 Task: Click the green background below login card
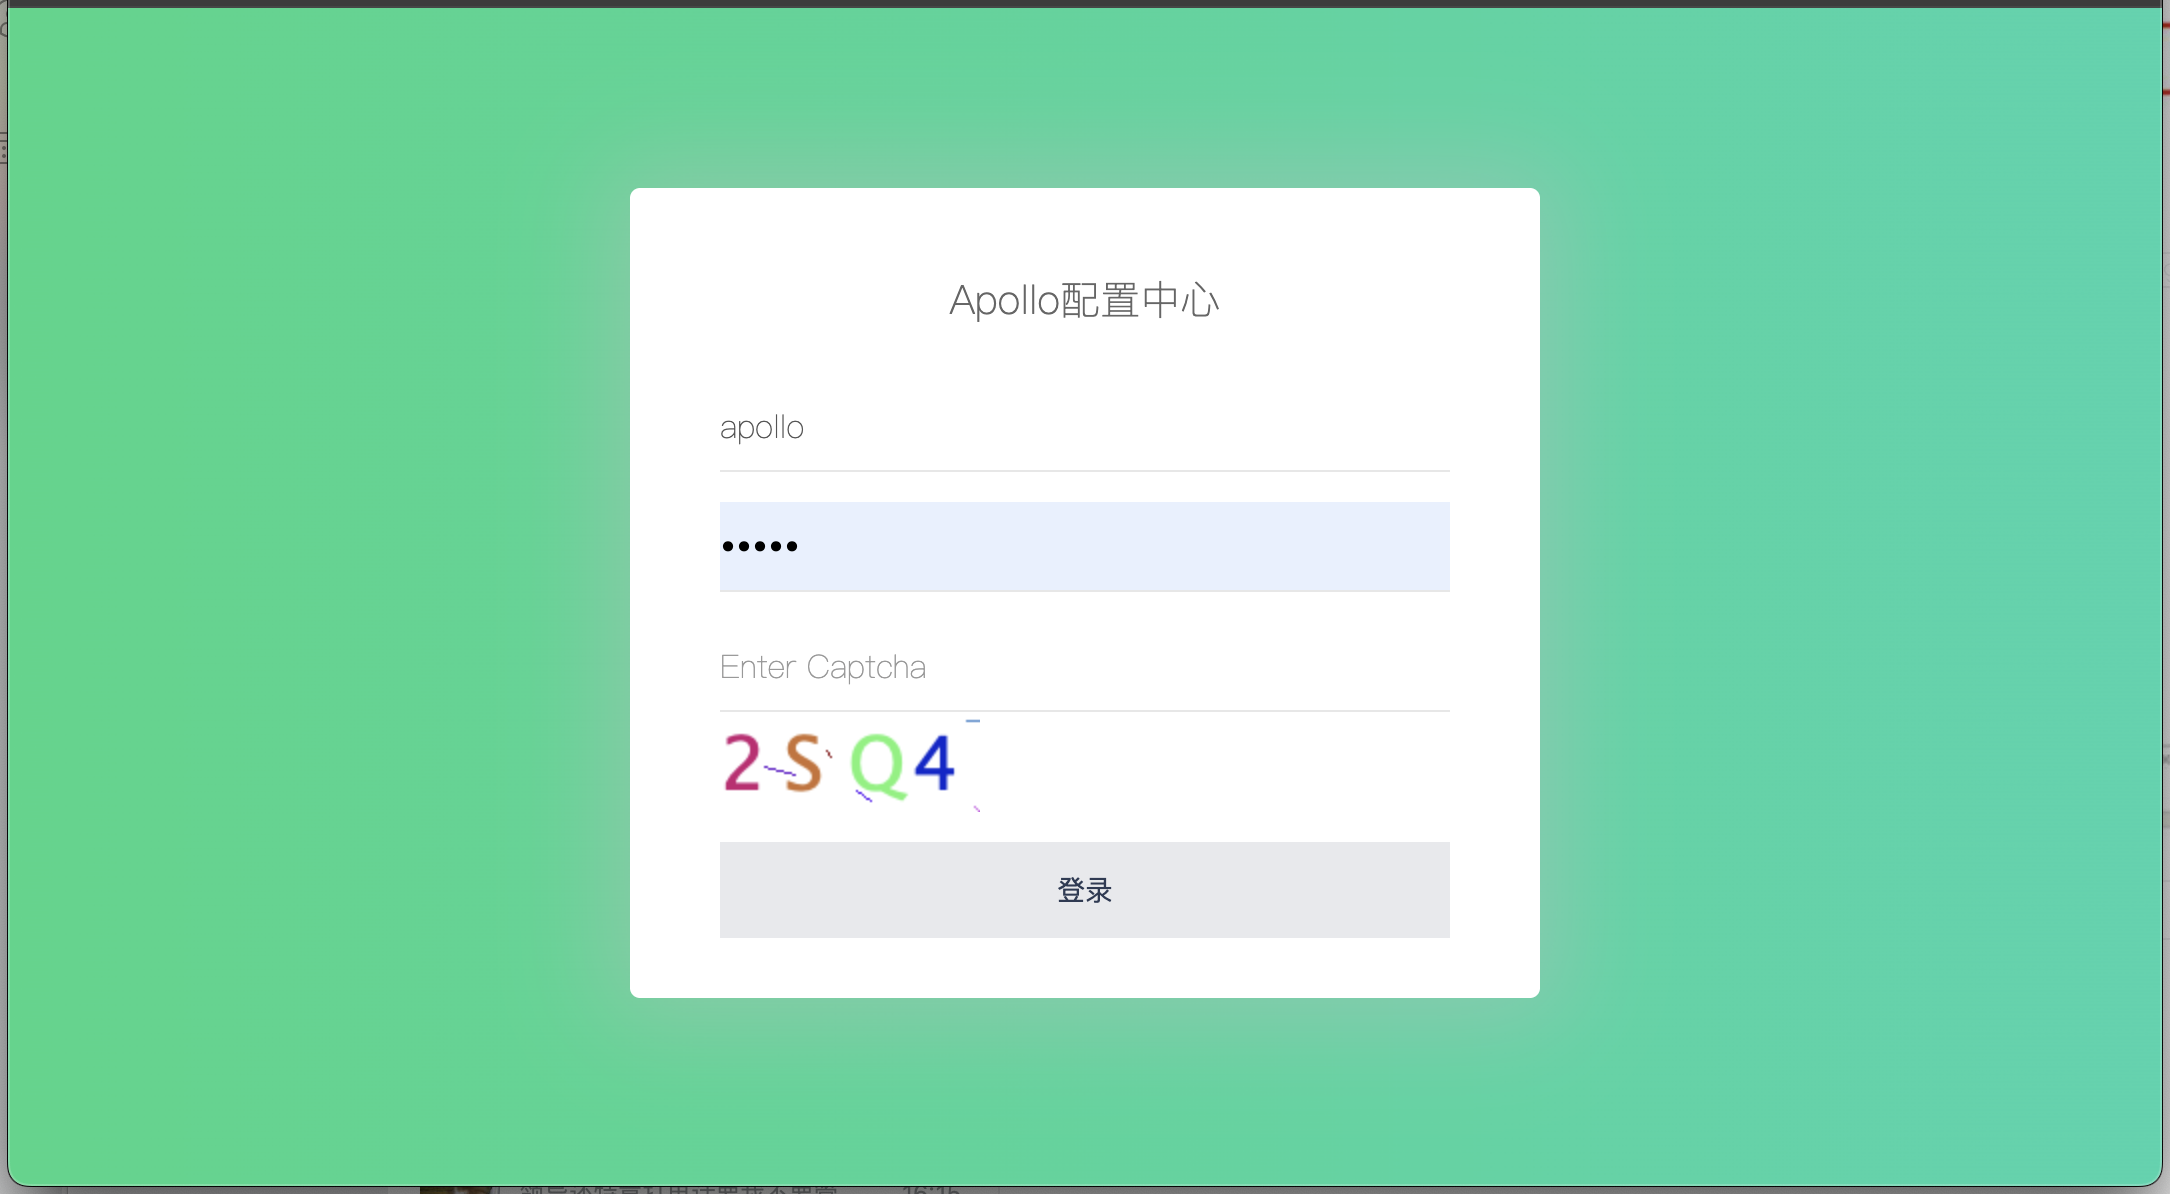[x=1084, y=1090]
